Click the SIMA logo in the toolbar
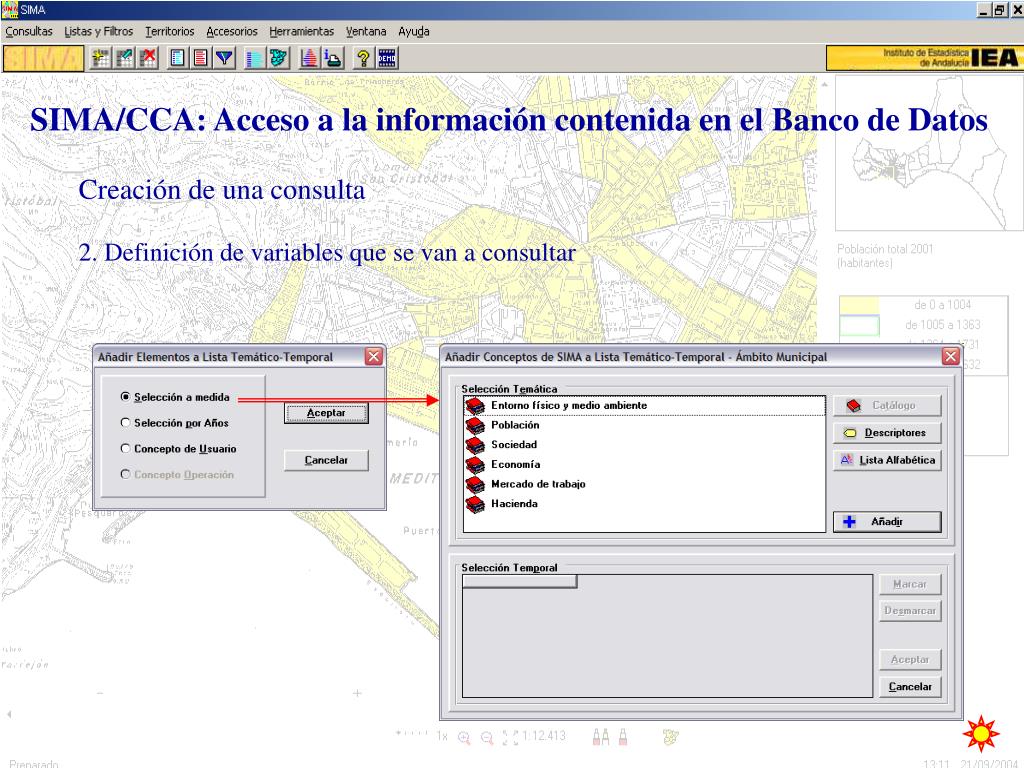Viewport: 1024px width, 768px height. click(x=44, y=58)
